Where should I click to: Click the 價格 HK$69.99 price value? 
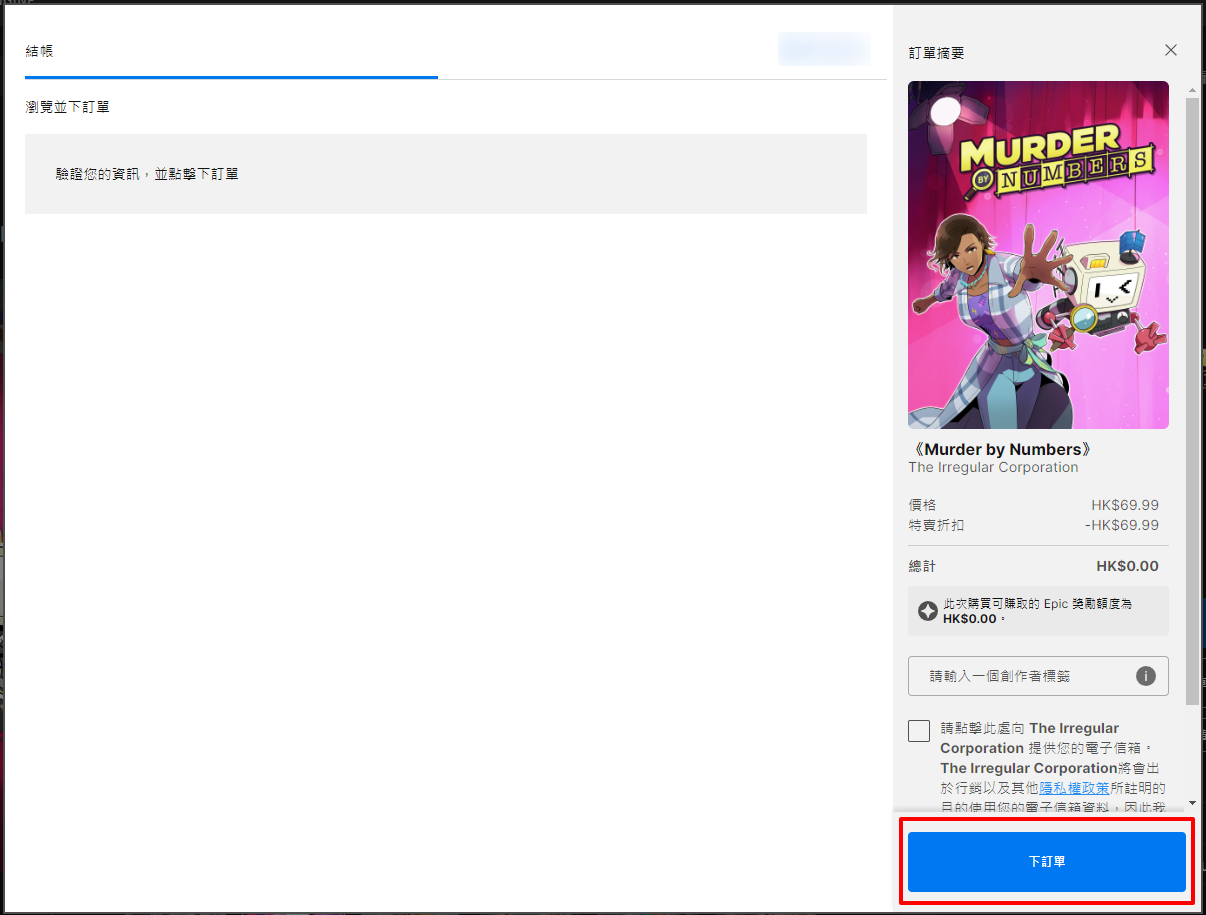(1125, 505)
